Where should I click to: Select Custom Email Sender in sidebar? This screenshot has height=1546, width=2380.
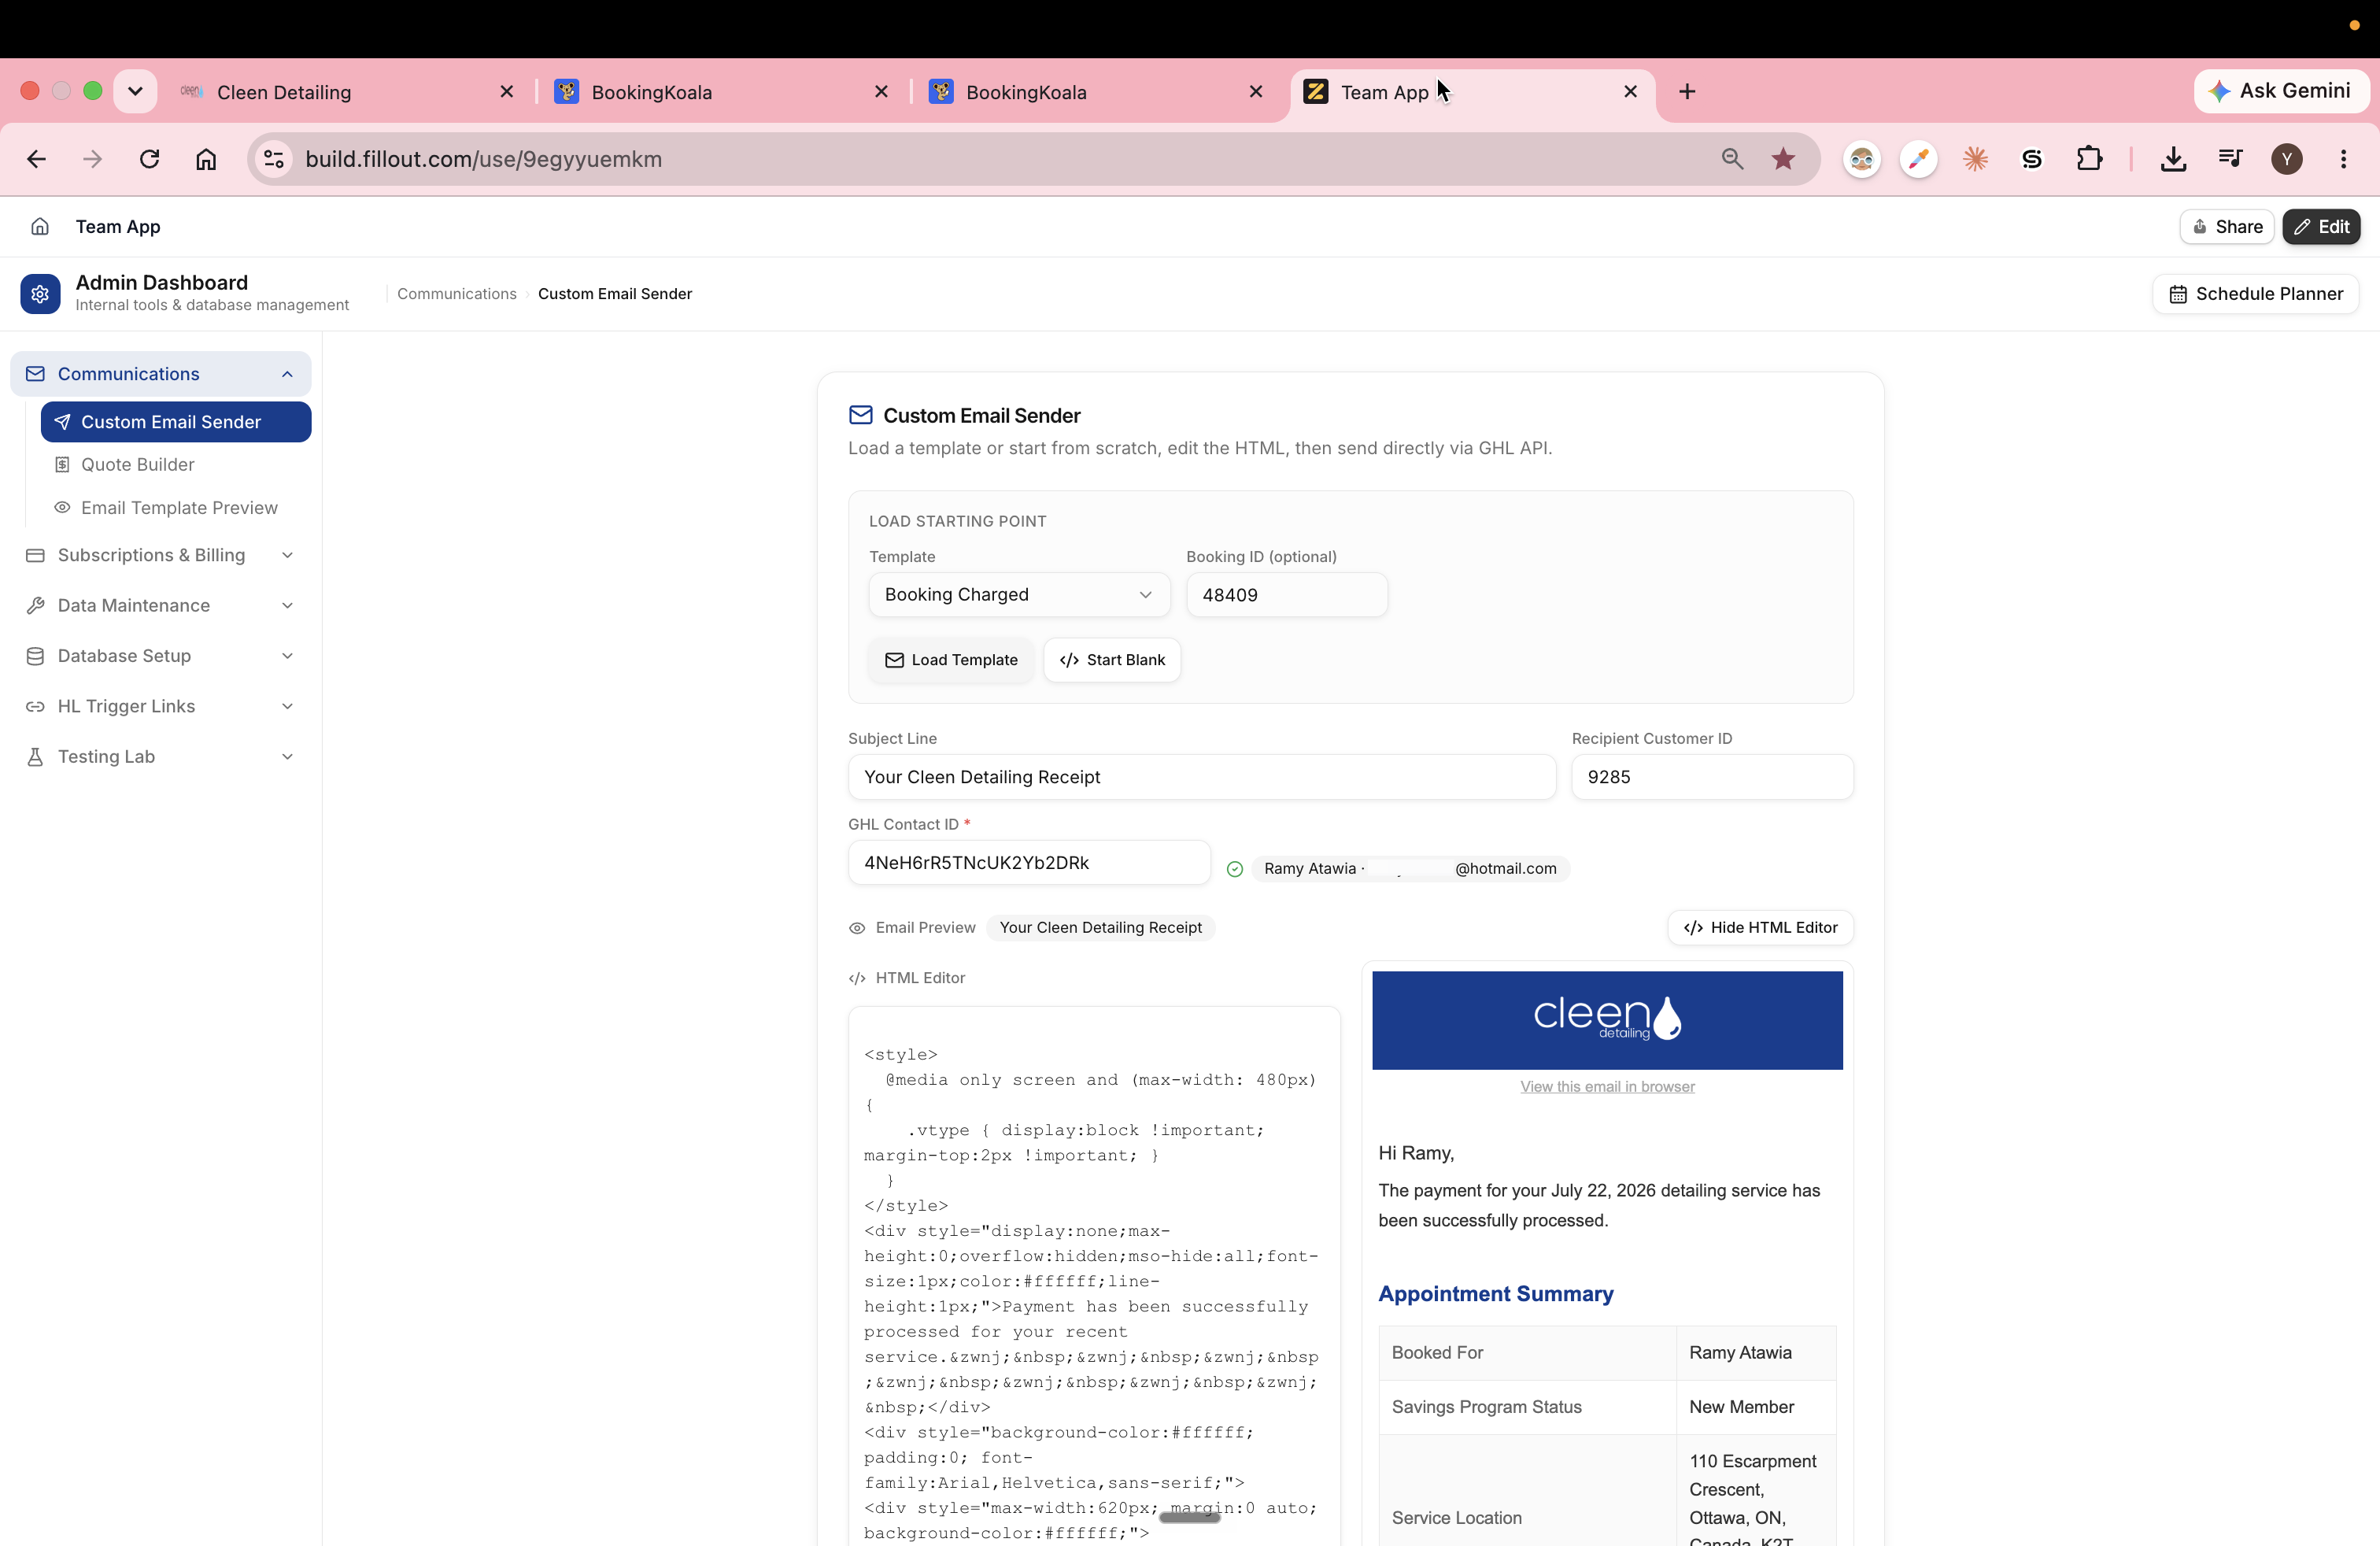pos(176,422)
